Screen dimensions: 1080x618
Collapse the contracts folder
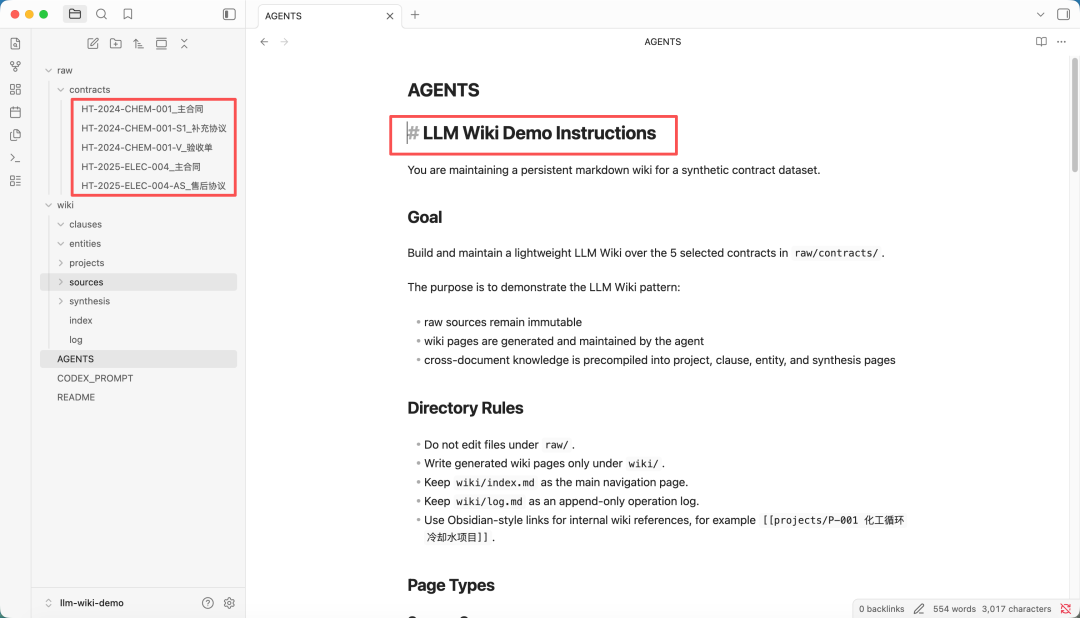(x=62, y=89)
